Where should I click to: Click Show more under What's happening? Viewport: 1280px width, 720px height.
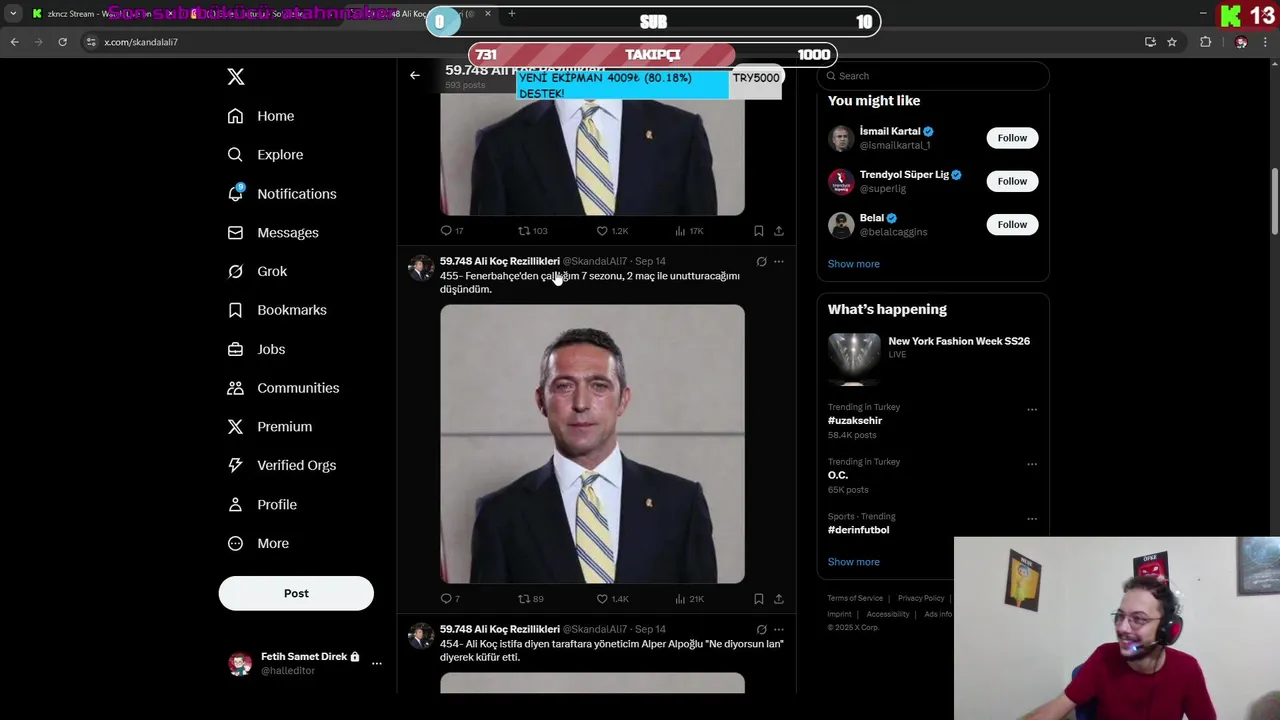pos(853,562)
